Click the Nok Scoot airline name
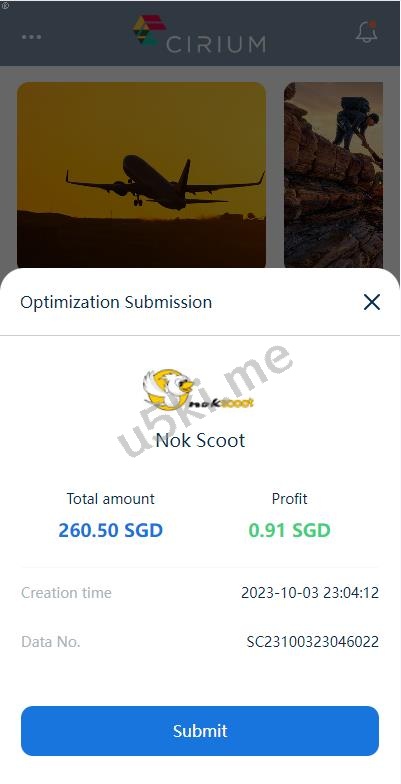Screen dimensions: 401x784 click(x=200, y=440)
